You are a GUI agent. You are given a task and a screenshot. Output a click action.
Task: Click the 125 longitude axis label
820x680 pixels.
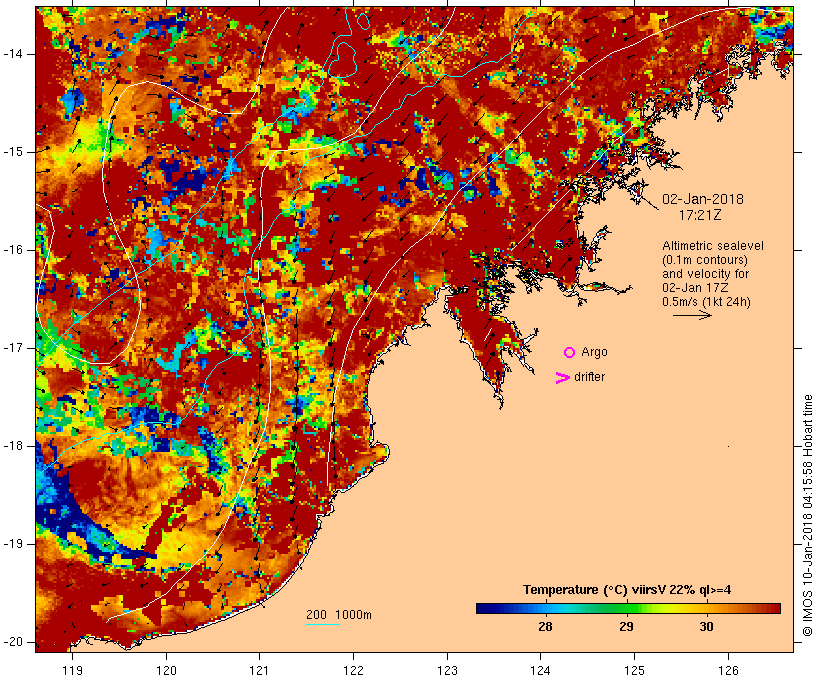pyautogui.click(x=635, y=671)
